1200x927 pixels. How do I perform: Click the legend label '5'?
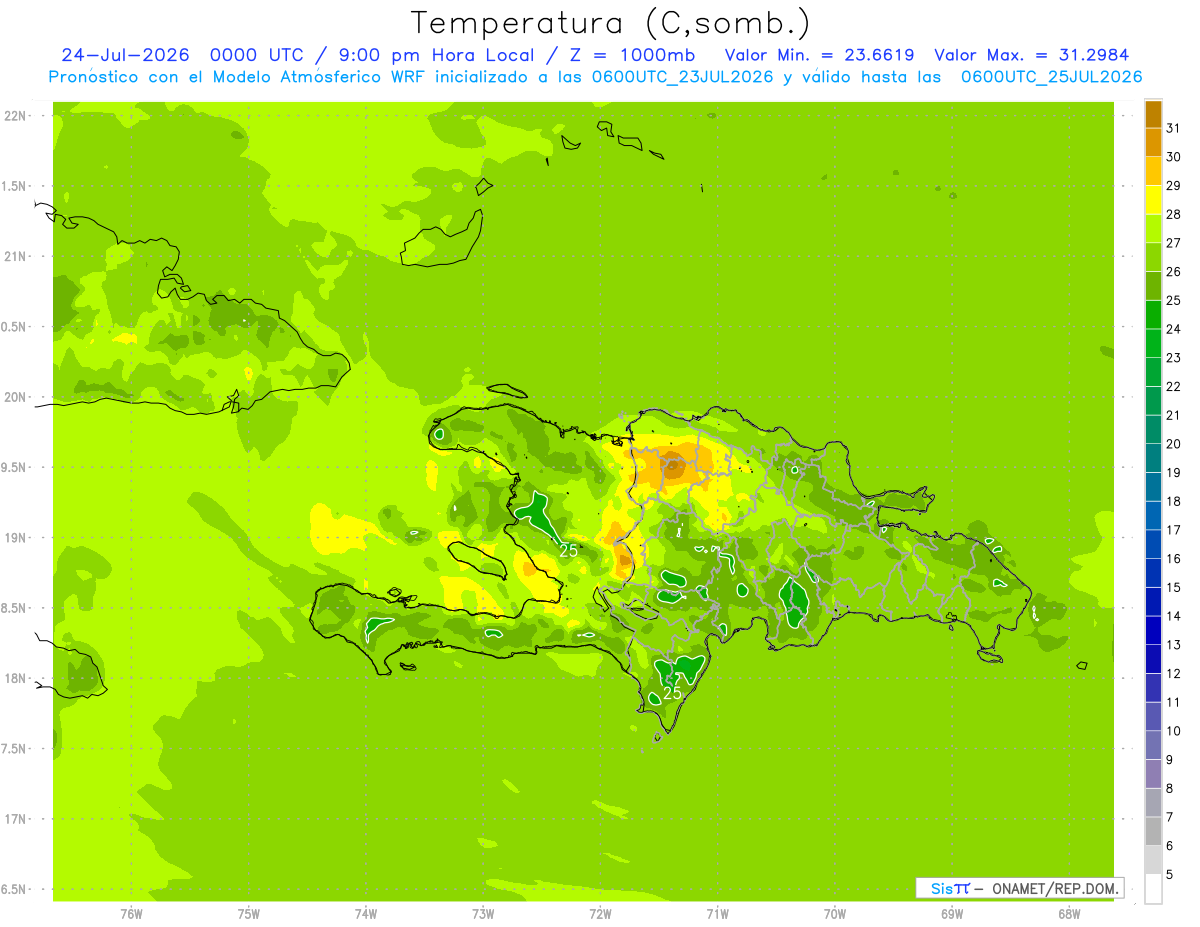[x=1170, y=874]
